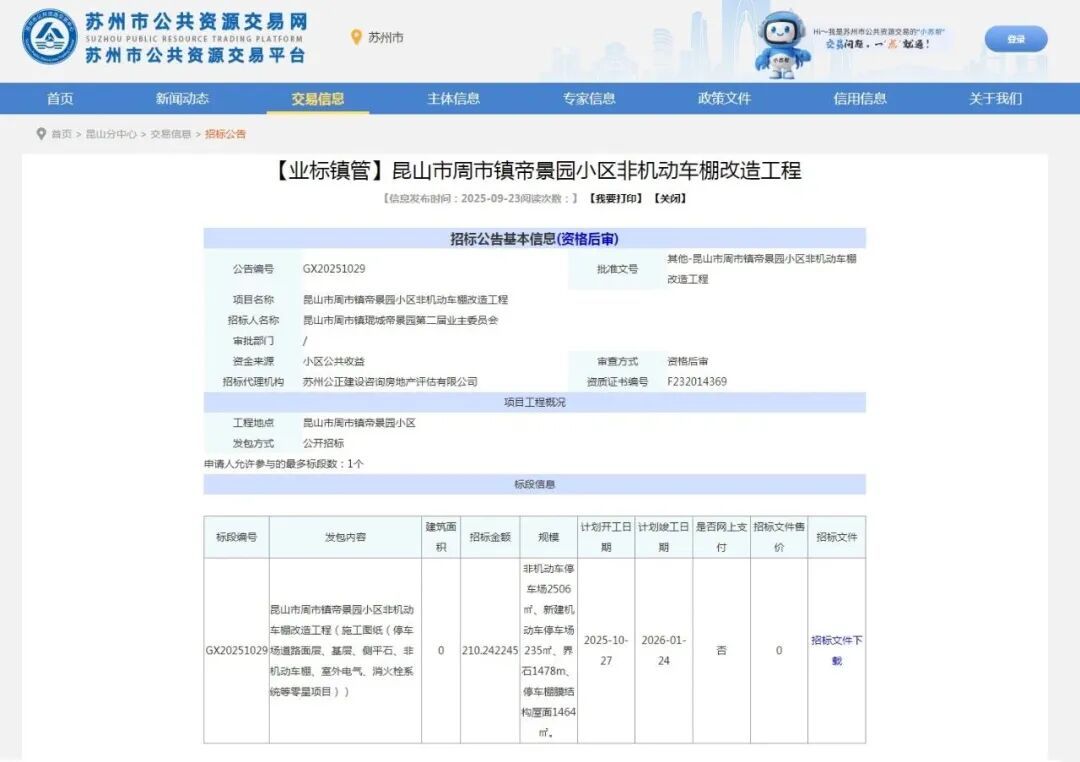Click the review method value 资格后审
The width and height of the screenshot is (1080, 762).
[x=687, y=361]
